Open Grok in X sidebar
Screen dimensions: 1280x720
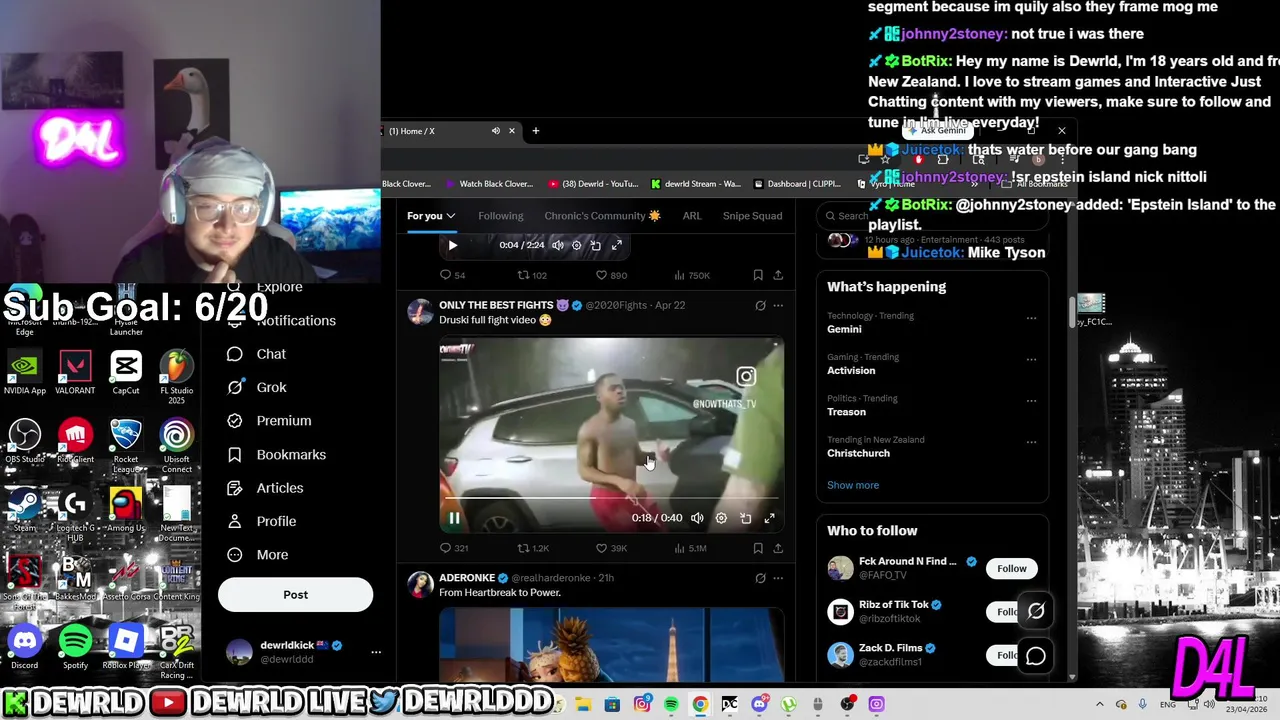pos(256,387)
